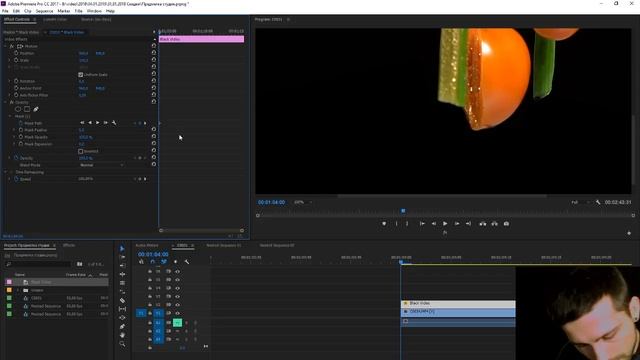The image size is (640, 360).
Task: Select the Zoom tool magnifier
Action: tap(122, 344)
